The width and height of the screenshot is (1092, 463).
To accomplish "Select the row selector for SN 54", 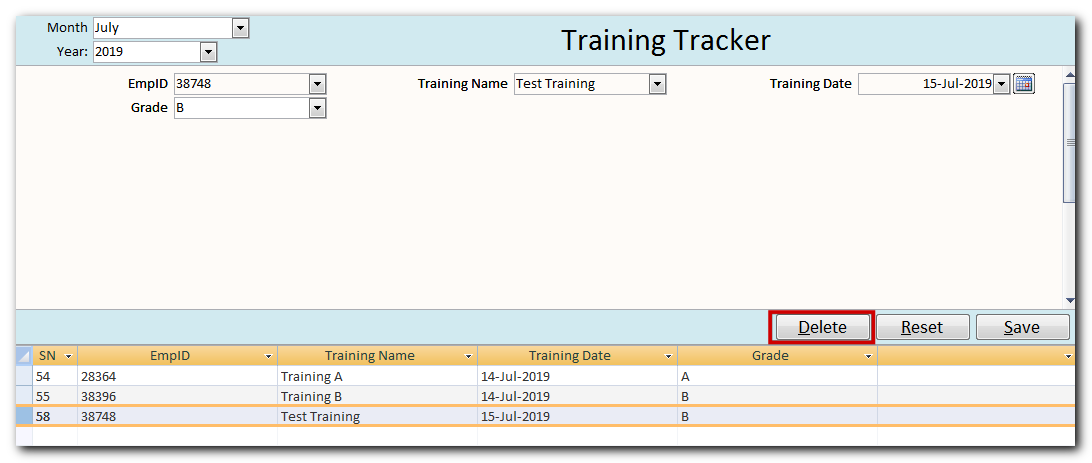I will [24, 377].
